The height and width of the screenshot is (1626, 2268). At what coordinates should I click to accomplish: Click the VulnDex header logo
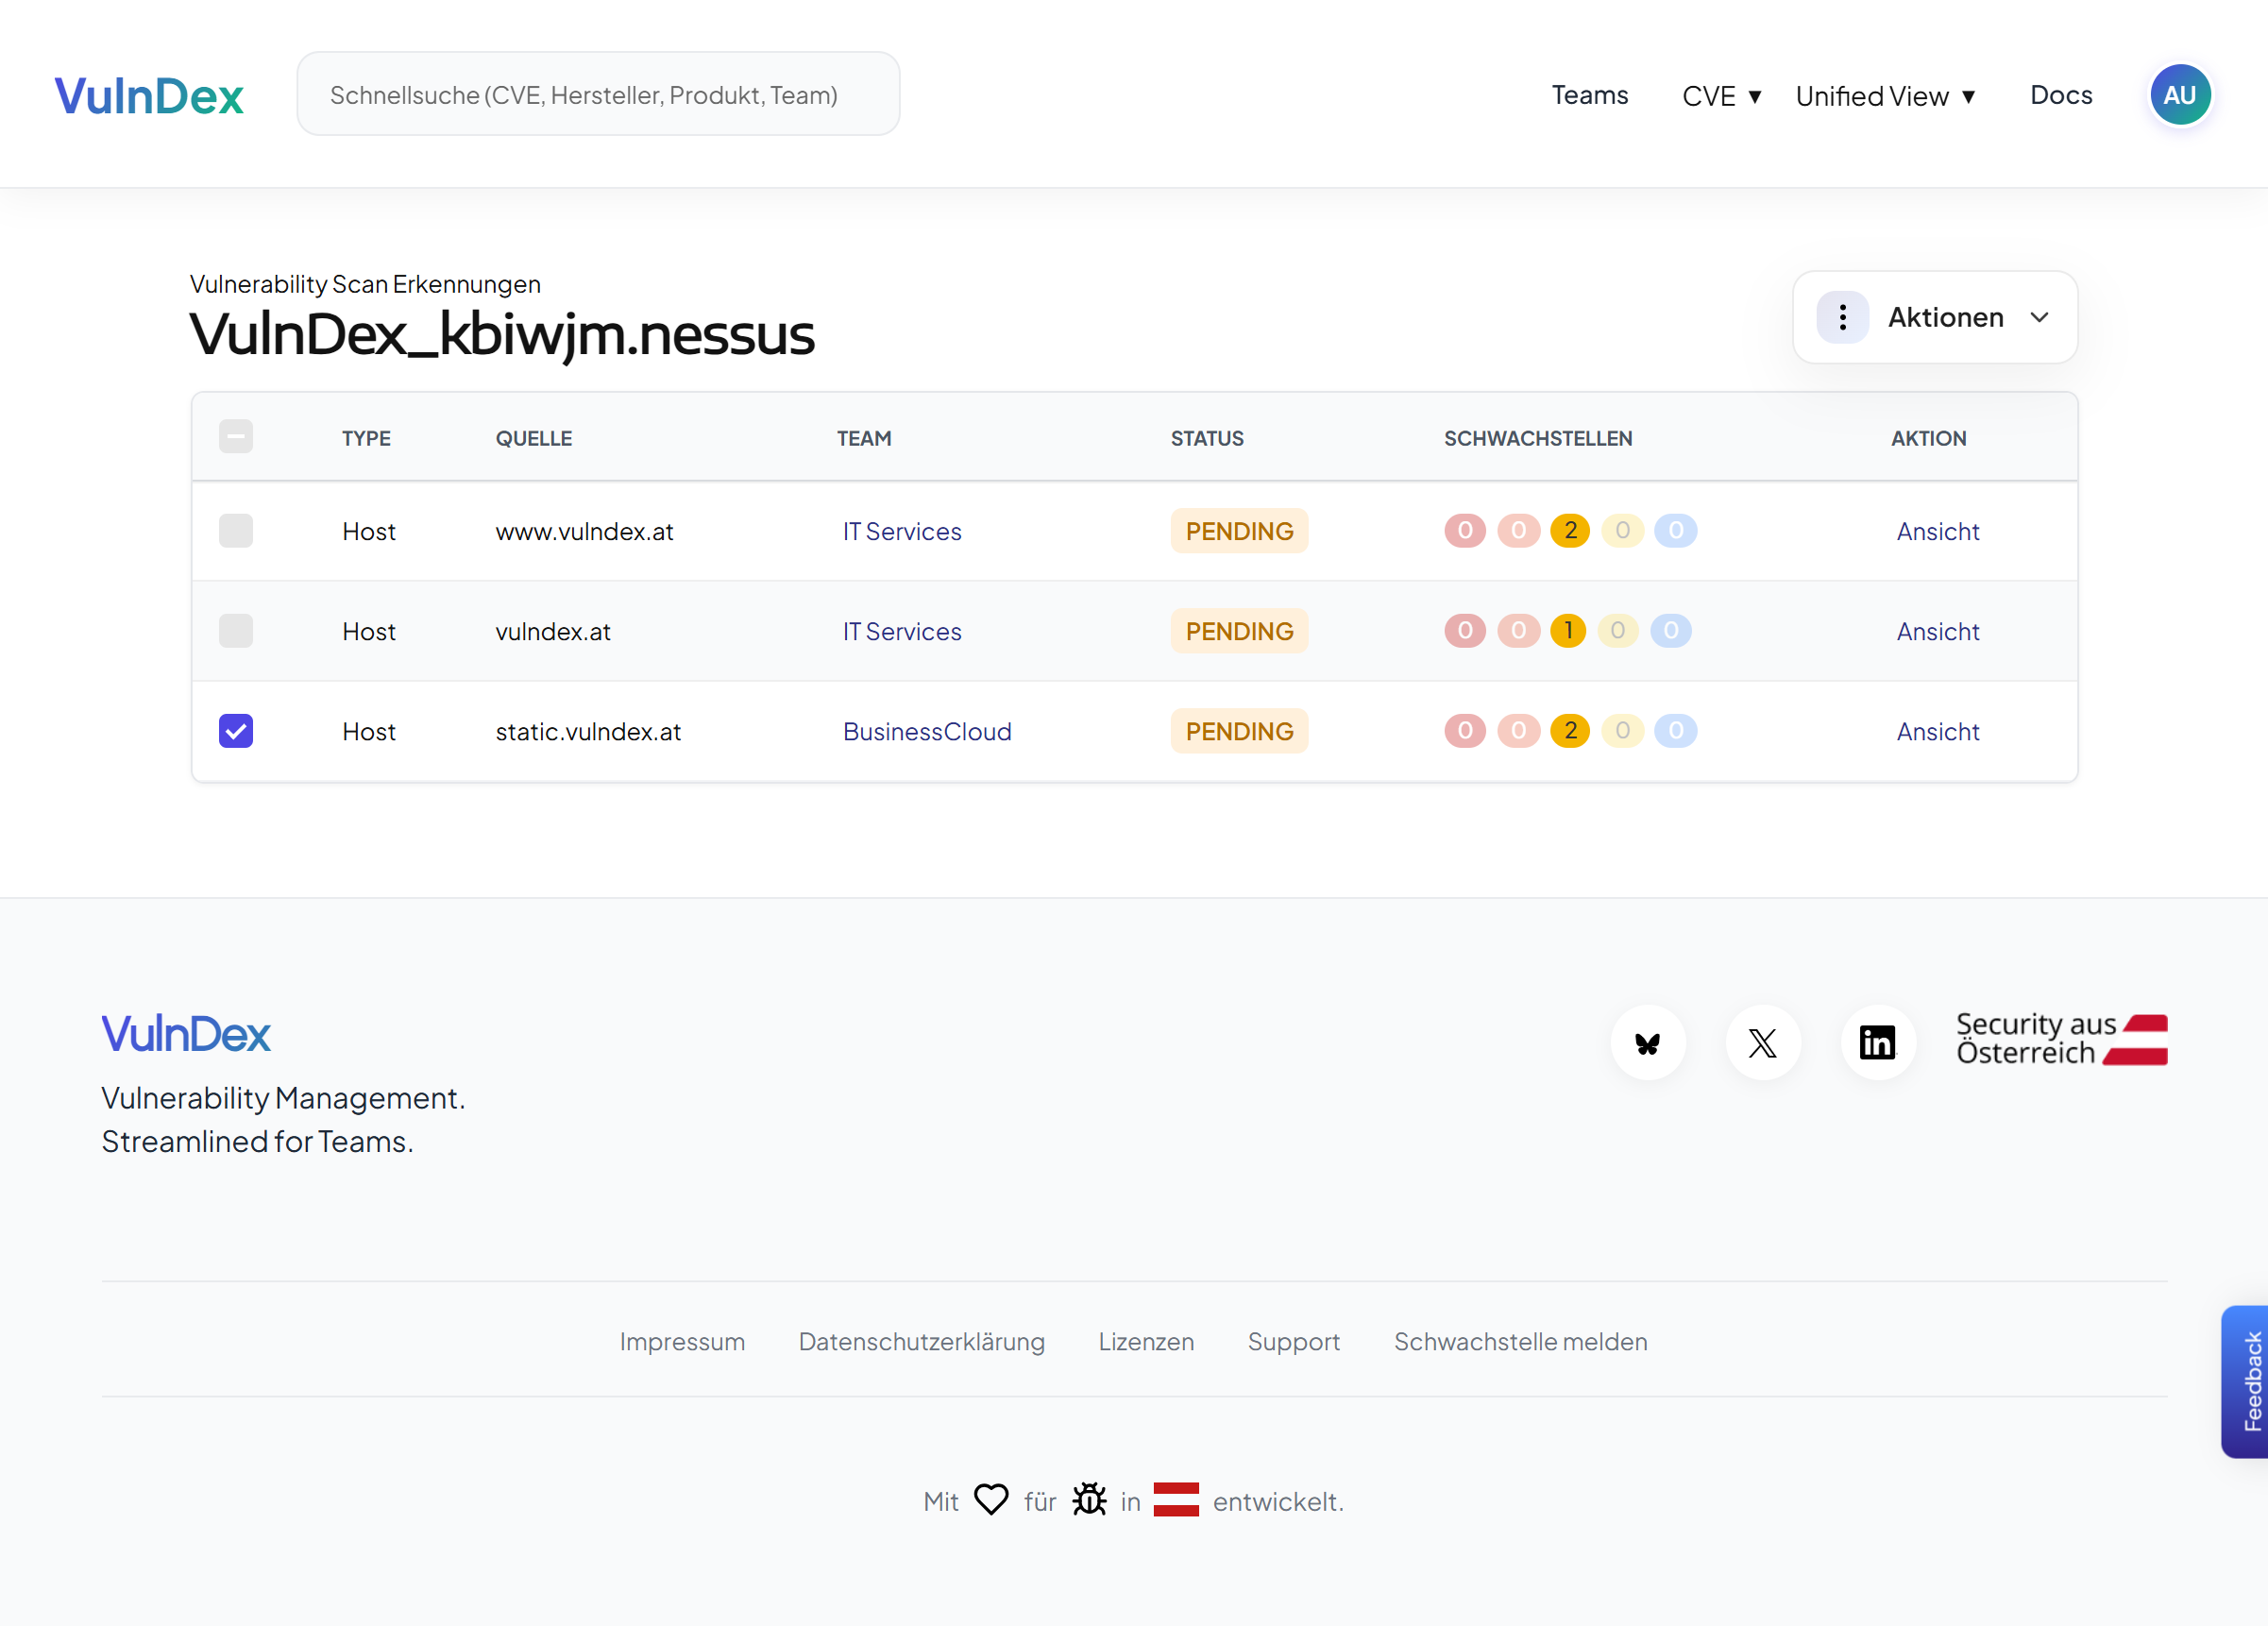click(149, 96)
